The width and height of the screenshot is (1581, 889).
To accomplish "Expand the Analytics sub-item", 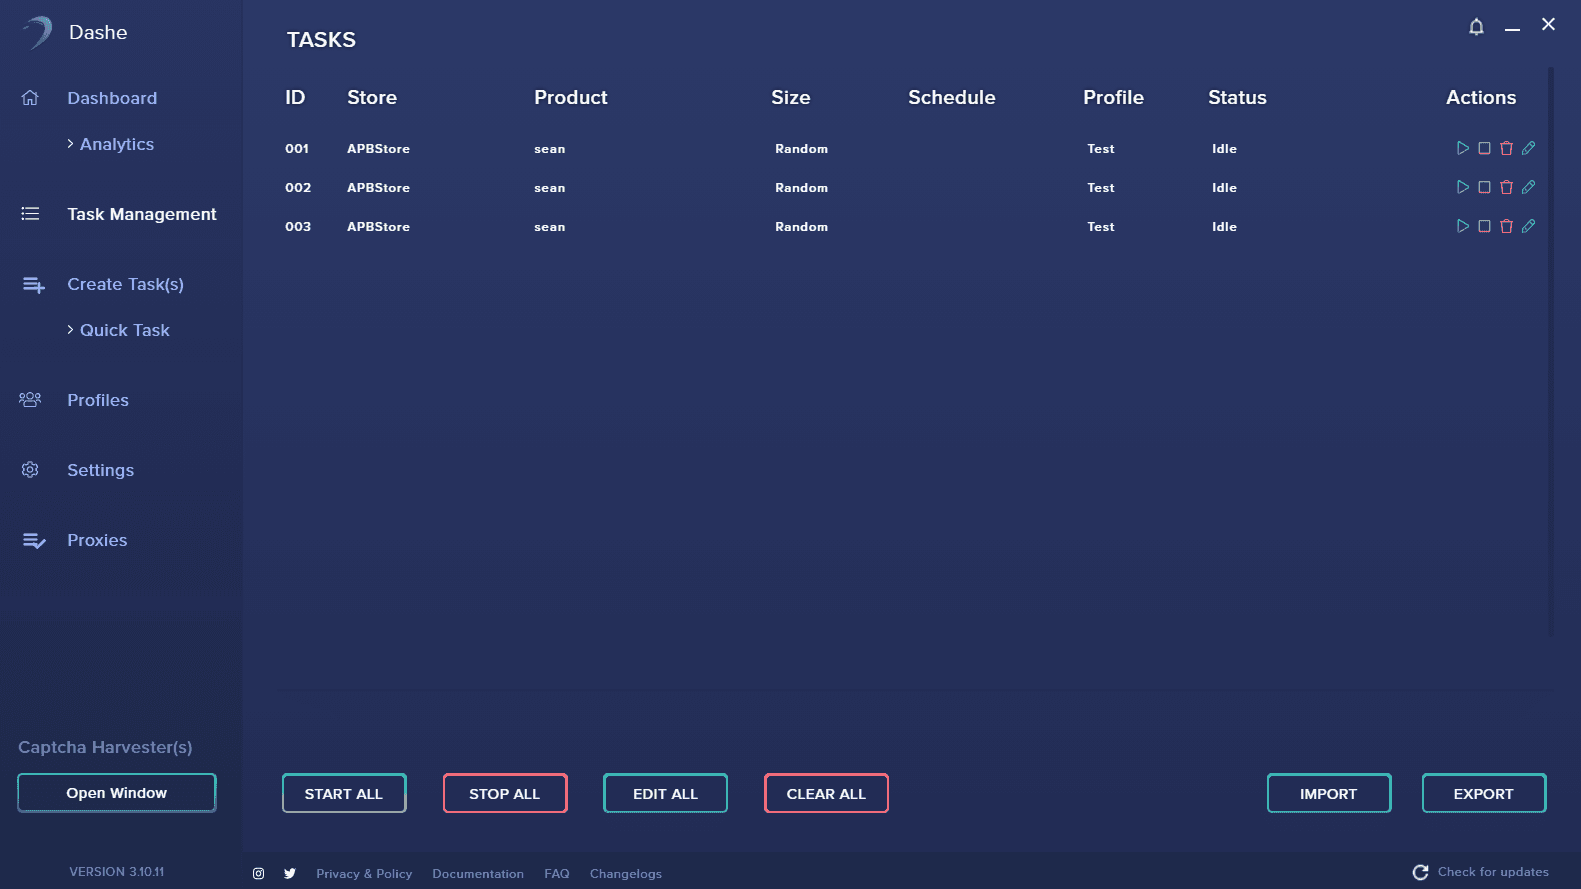I will [116, 144].
